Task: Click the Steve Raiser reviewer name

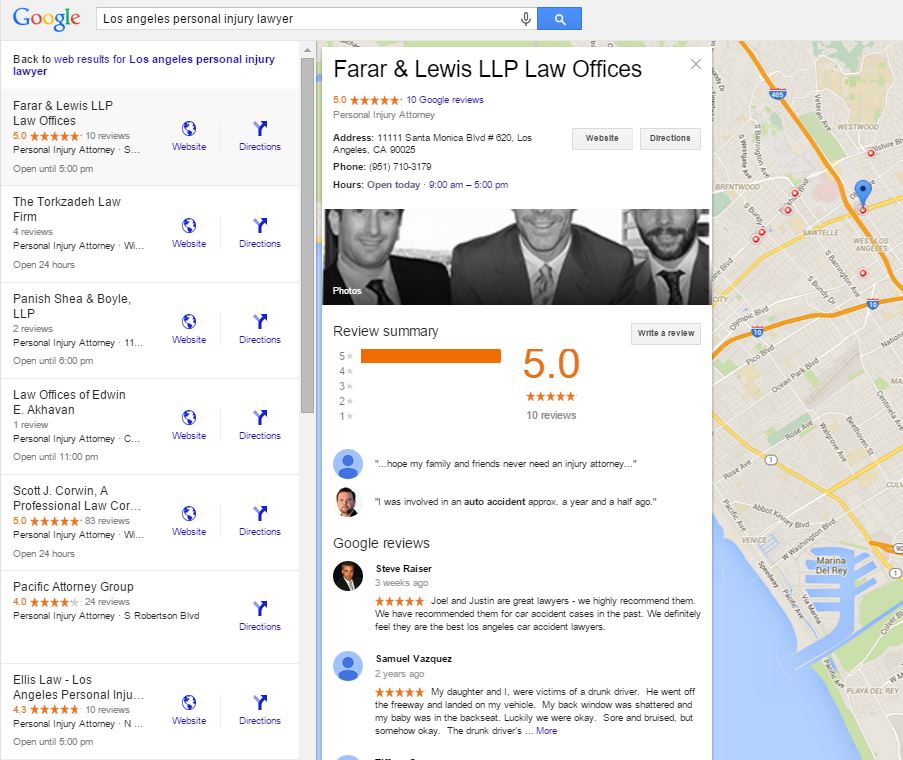Action: [404, 569]
